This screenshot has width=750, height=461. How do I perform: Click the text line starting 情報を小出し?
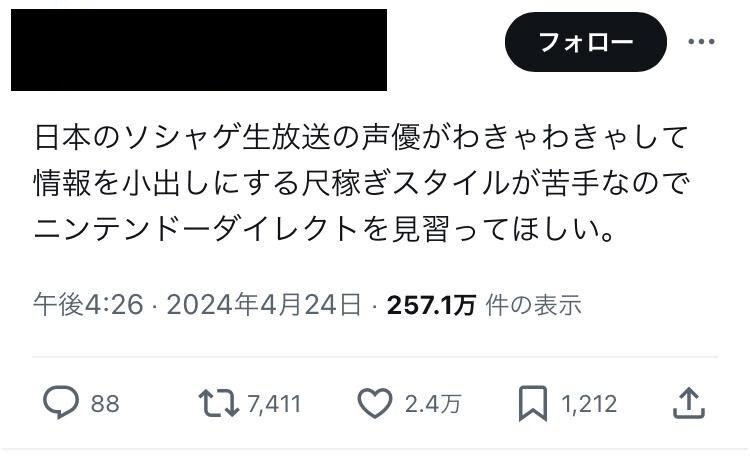point(362,184)
